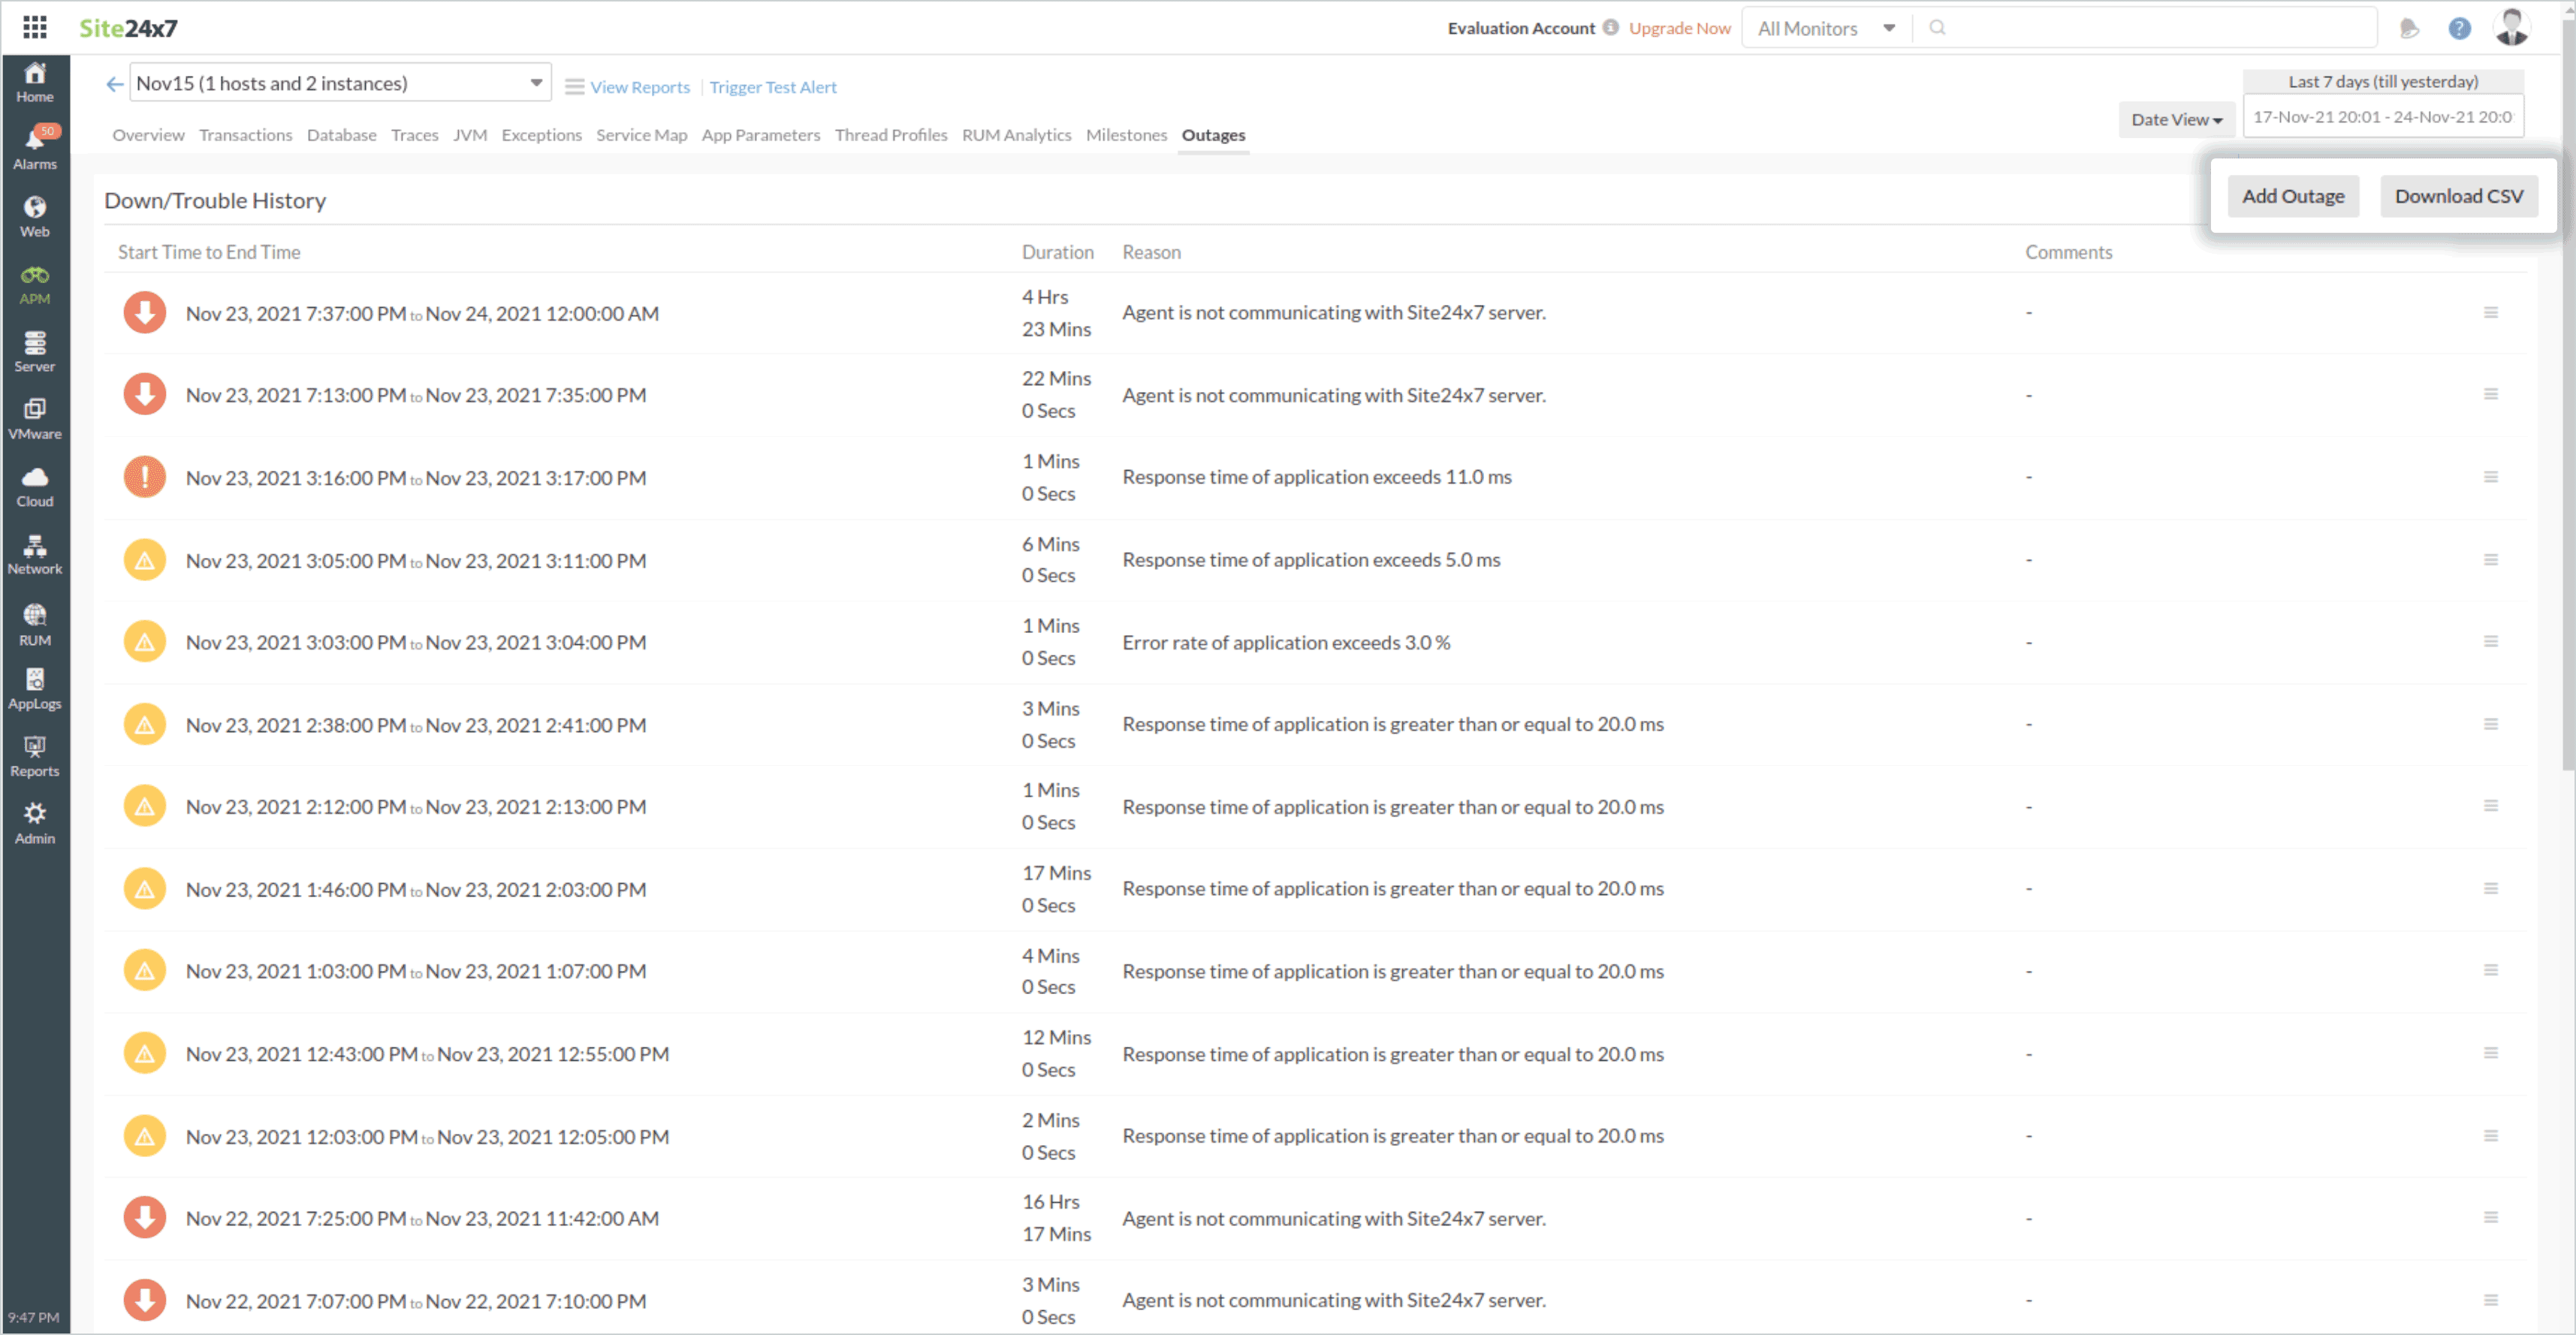Expand the Nov15 monitor selector dropdown
This screenshot has height=1335, width=2576.
pos(536,82)
